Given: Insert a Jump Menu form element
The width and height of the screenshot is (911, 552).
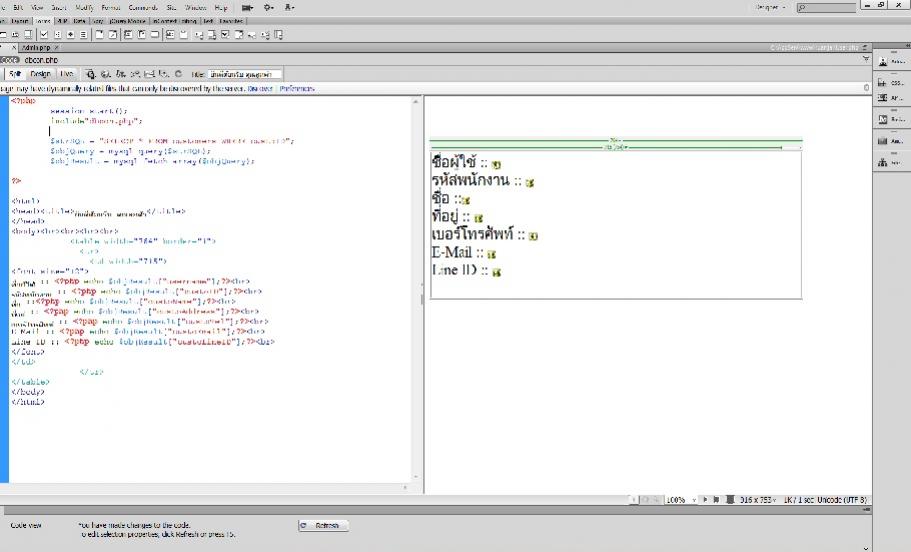Looking at the screenshot, I should tap(112, 35).
